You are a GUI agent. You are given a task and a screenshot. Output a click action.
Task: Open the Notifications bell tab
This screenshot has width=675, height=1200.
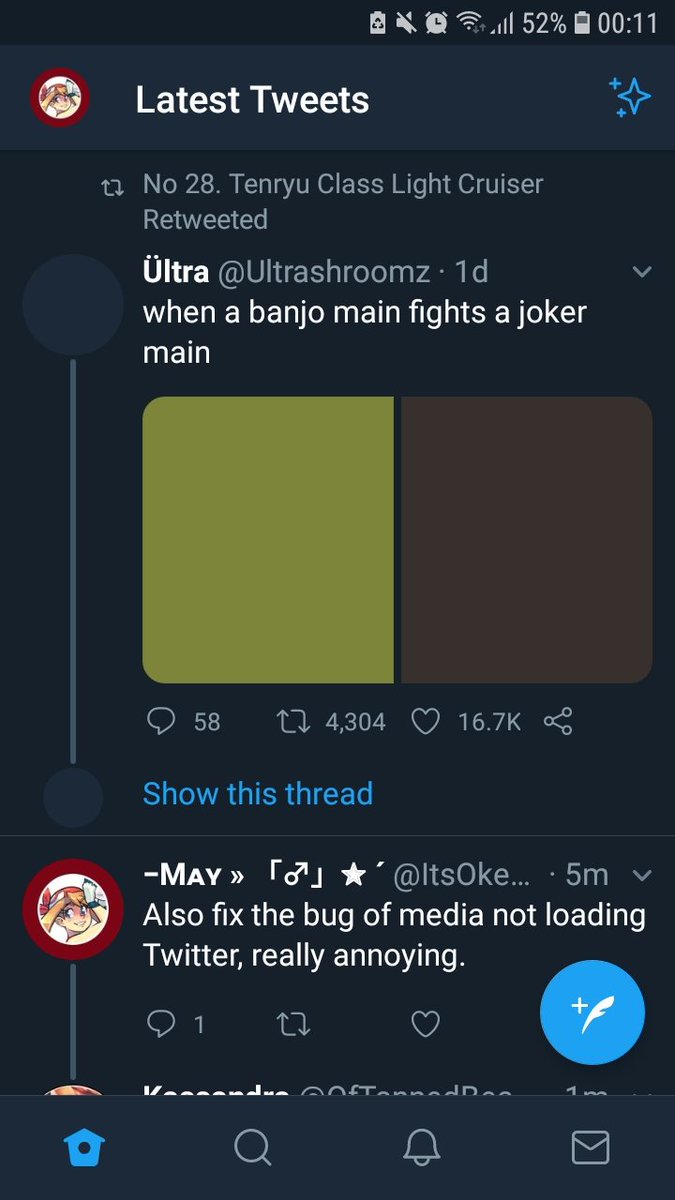pos(422,1147)
